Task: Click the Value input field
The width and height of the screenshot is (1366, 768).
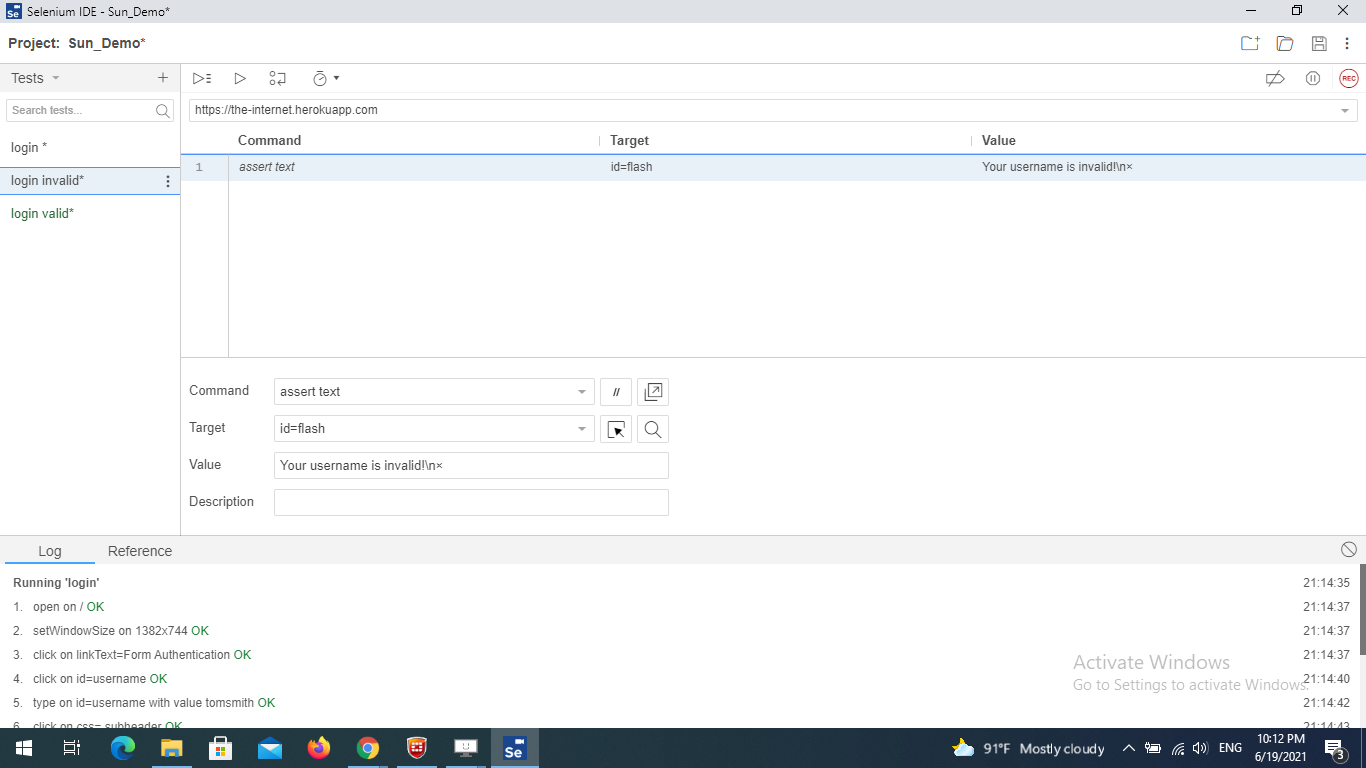Action: coord(471,465)
